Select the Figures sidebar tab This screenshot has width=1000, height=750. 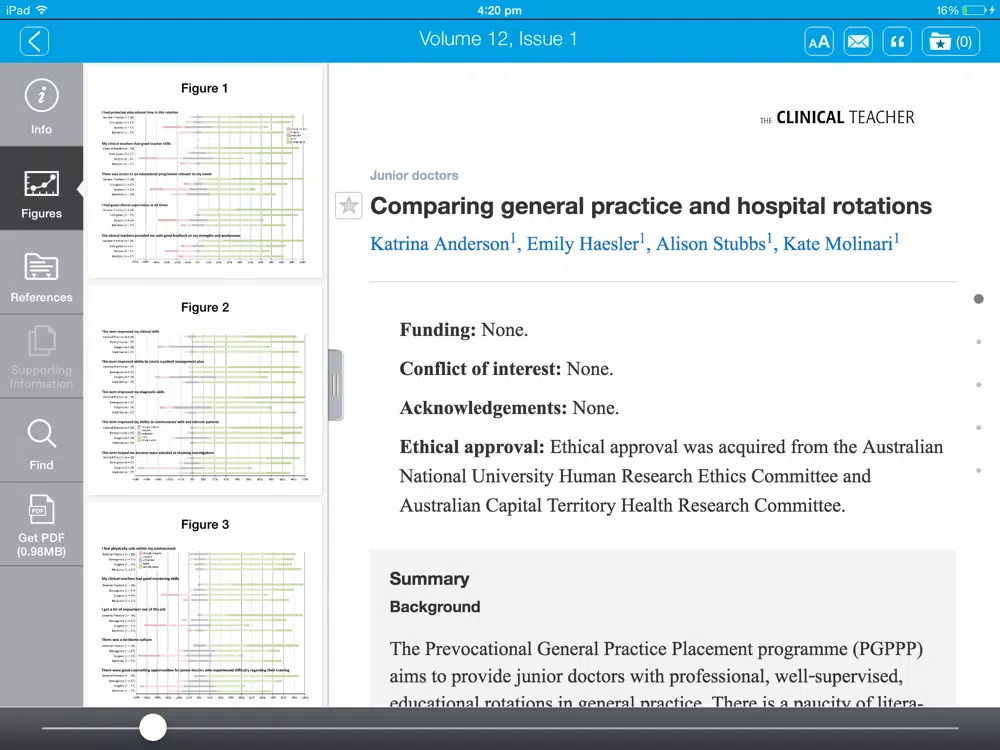tap(41, 188)
